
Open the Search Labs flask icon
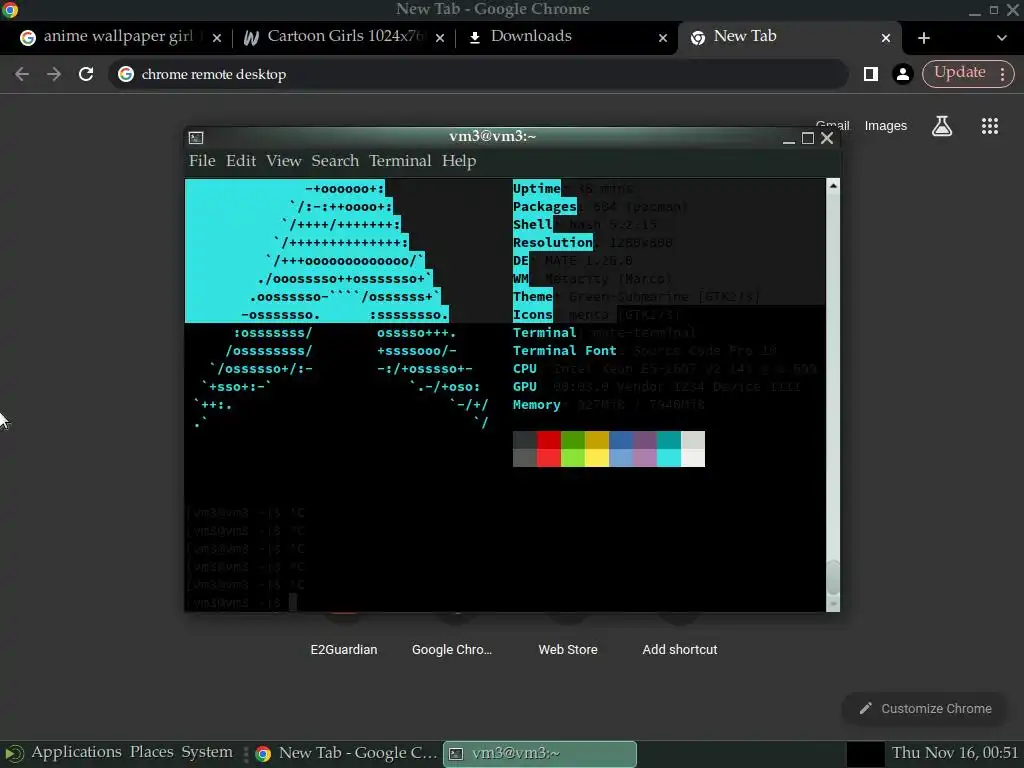pyautogui.click(x=942, y=125)
